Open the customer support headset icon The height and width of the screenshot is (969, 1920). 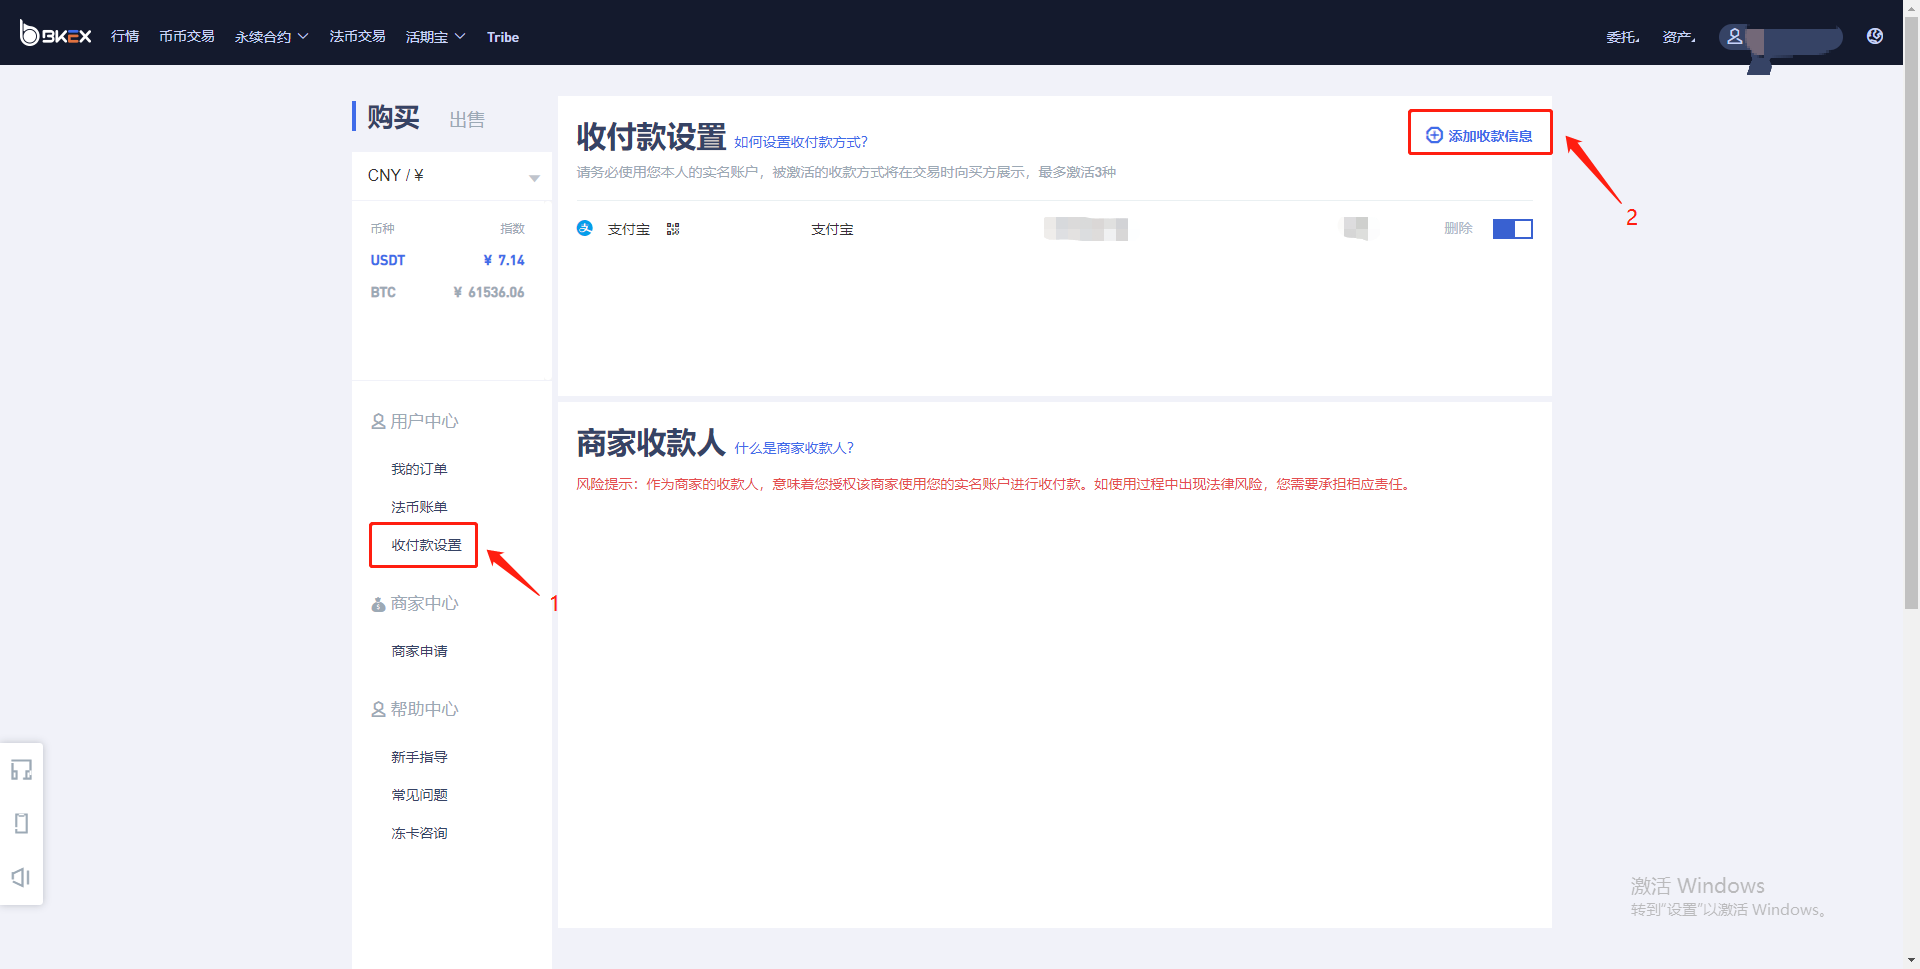tap(21, 770)
